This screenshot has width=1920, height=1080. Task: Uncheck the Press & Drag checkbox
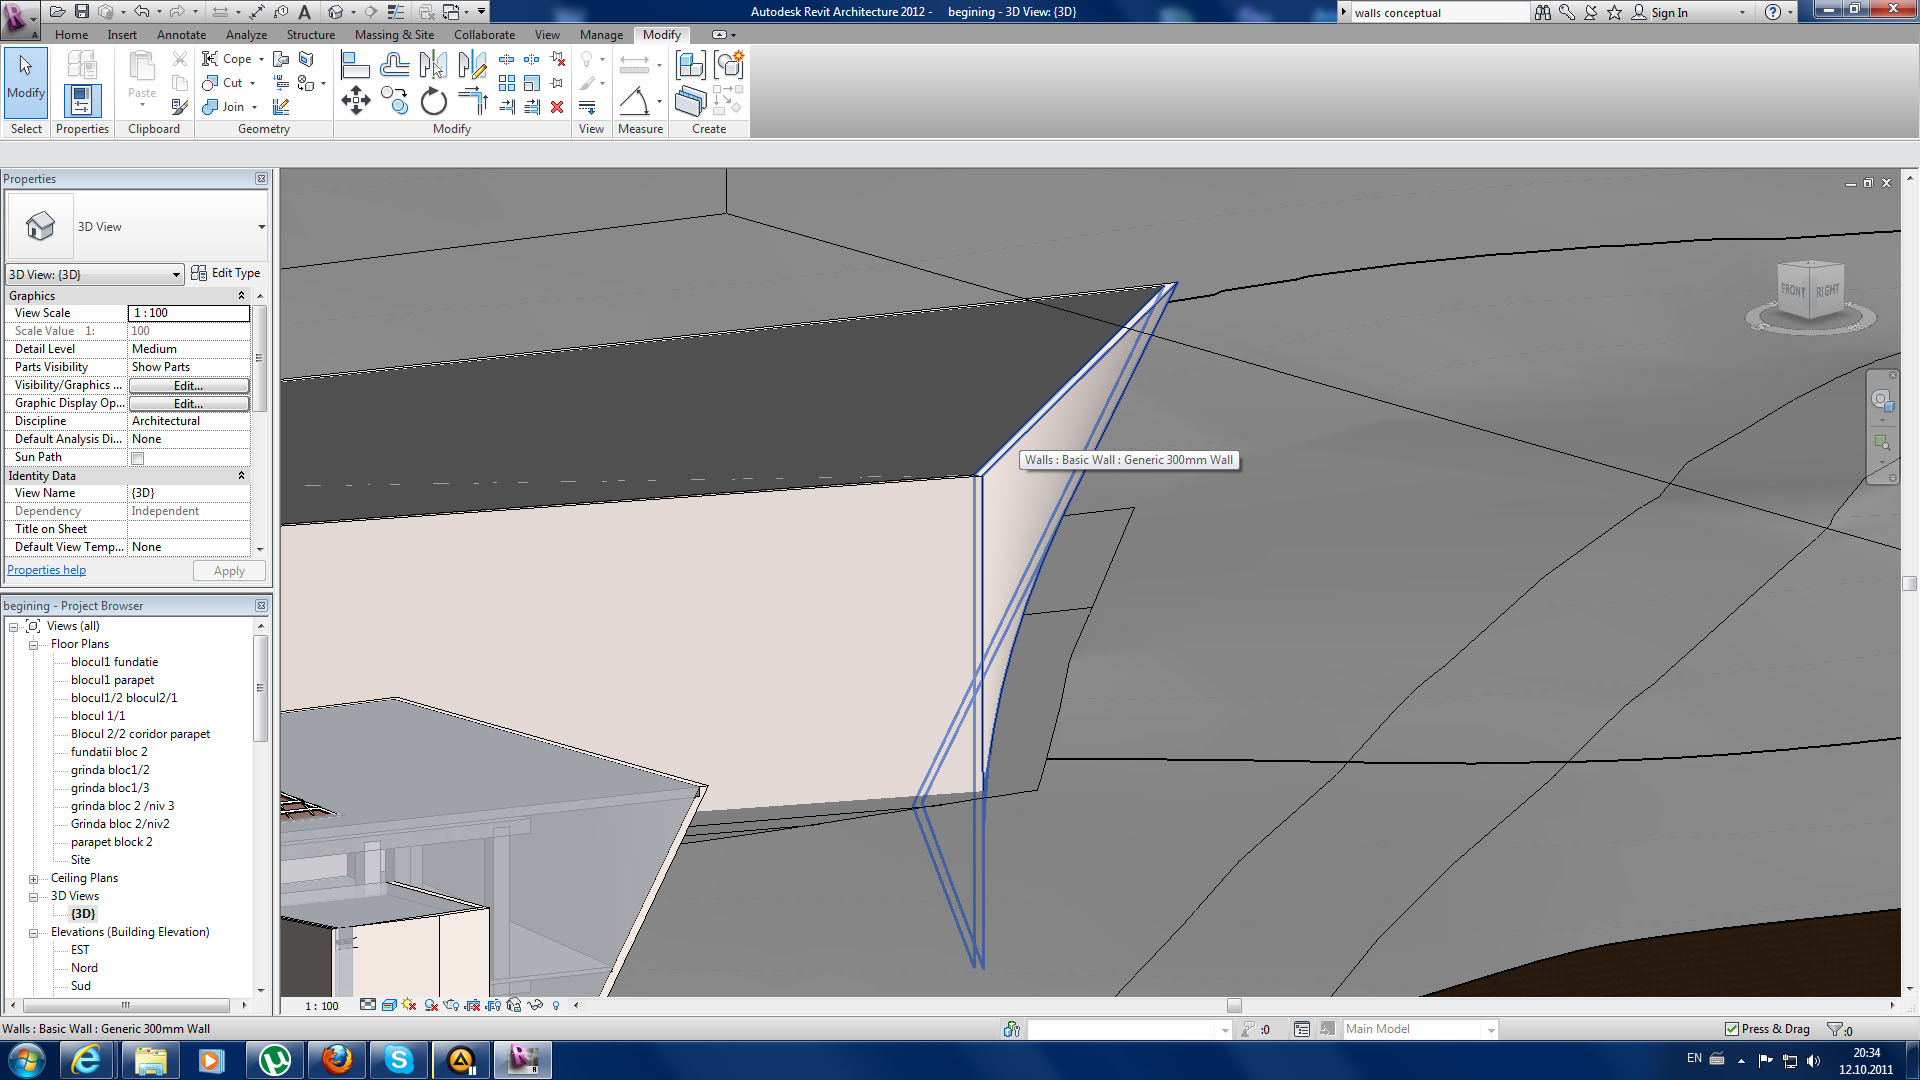pyautogui.click(x=1732, y=1029)
